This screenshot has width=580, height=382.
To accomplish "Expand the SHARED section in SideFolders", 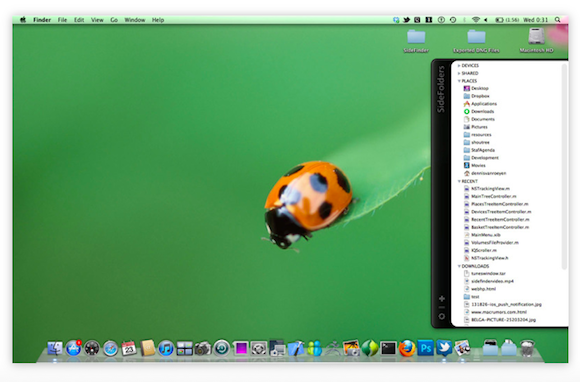I will coord(459,73).
